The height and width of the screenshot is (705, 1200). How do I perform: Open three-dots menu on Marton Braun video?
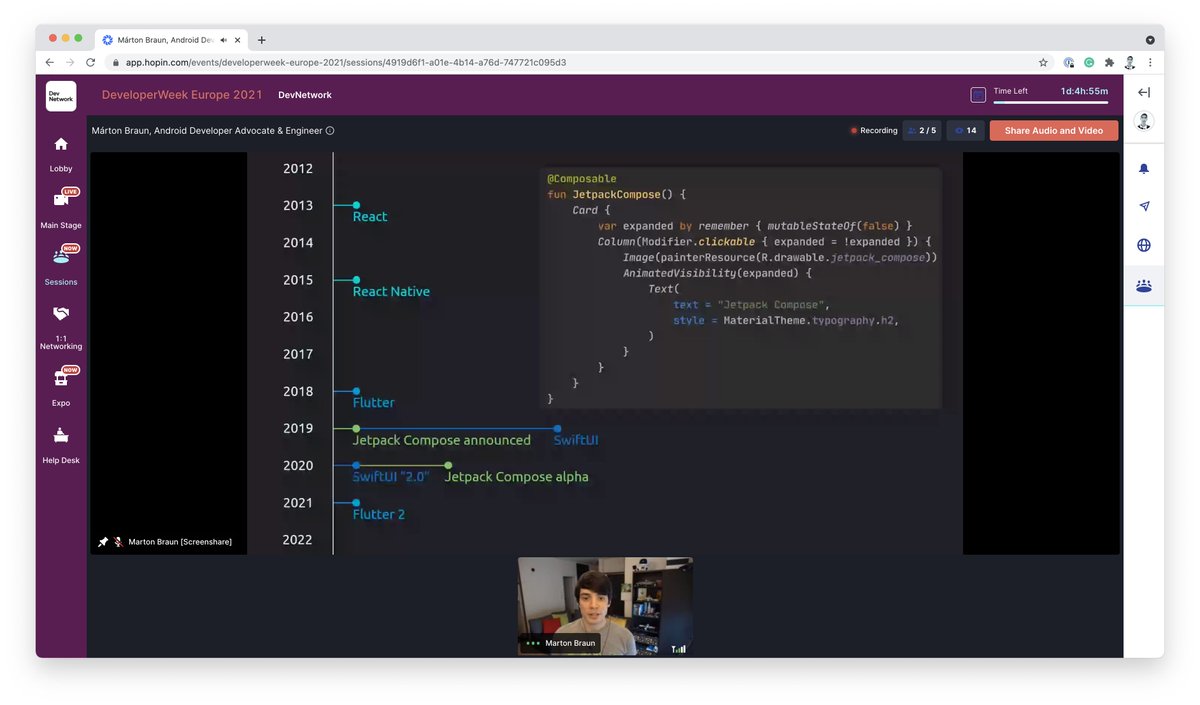pyautogui.click(x=533, y=643)
